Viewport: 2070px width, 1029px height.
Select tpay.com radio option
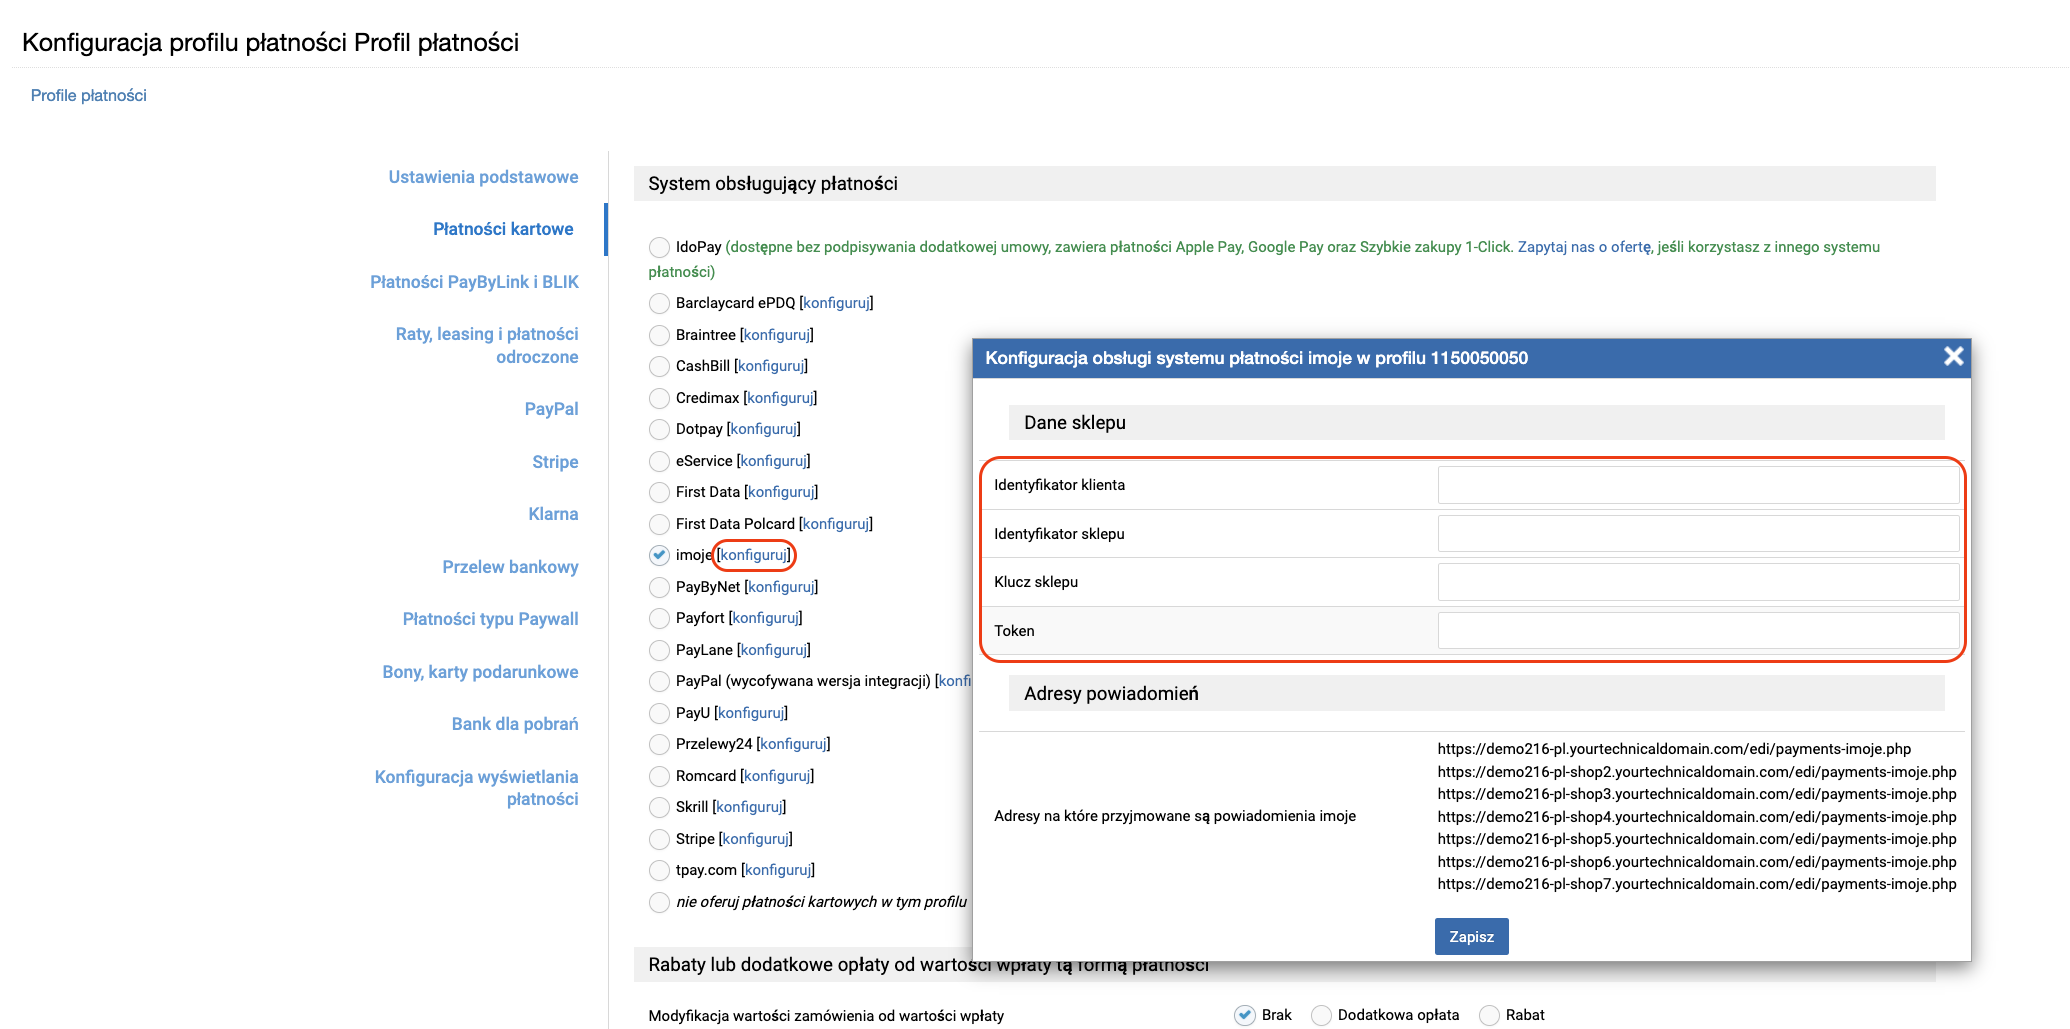coord(659,870)
